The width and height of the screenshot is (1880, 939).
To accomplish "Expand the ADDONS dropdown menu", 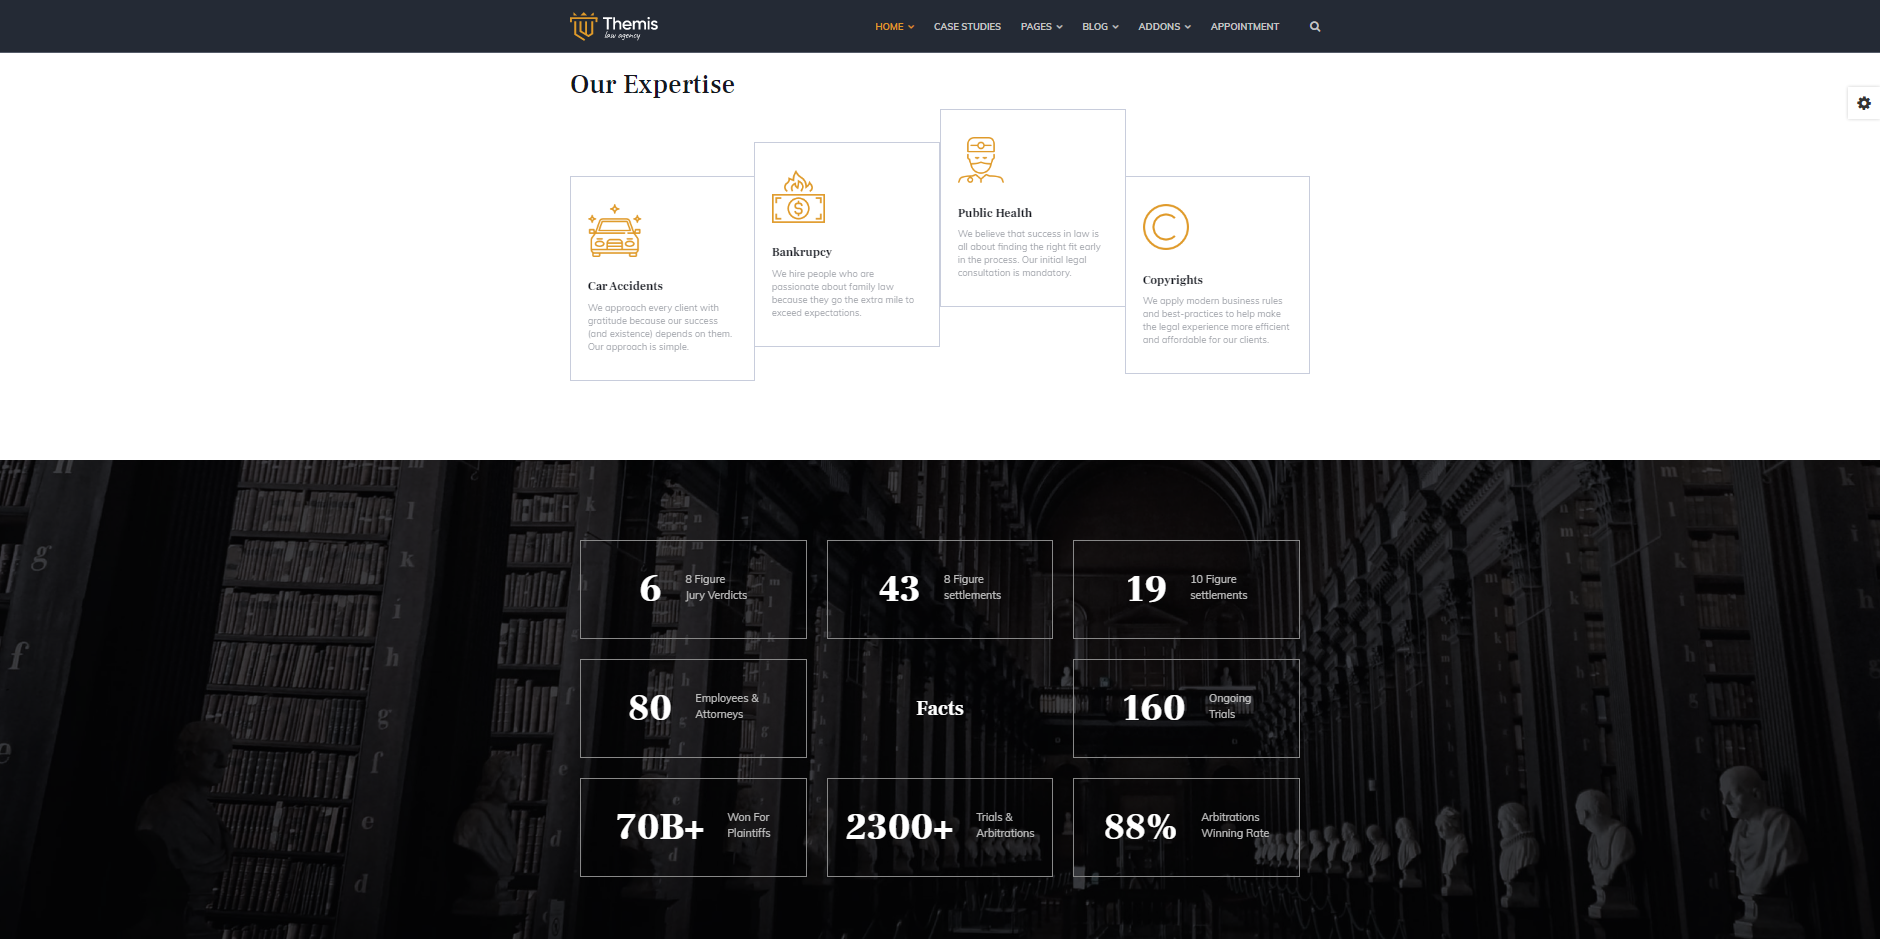I will (1164, 27).
